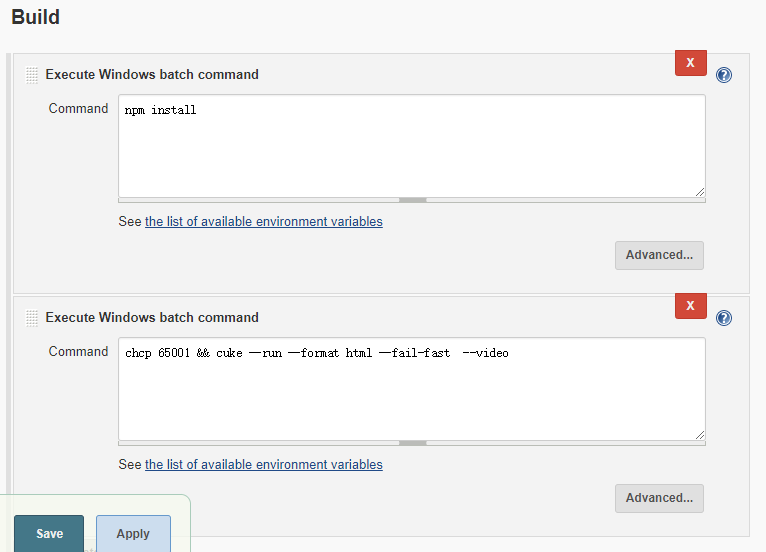
Task: Click resize bar under npm install field
Action: (x=412, y=200)
